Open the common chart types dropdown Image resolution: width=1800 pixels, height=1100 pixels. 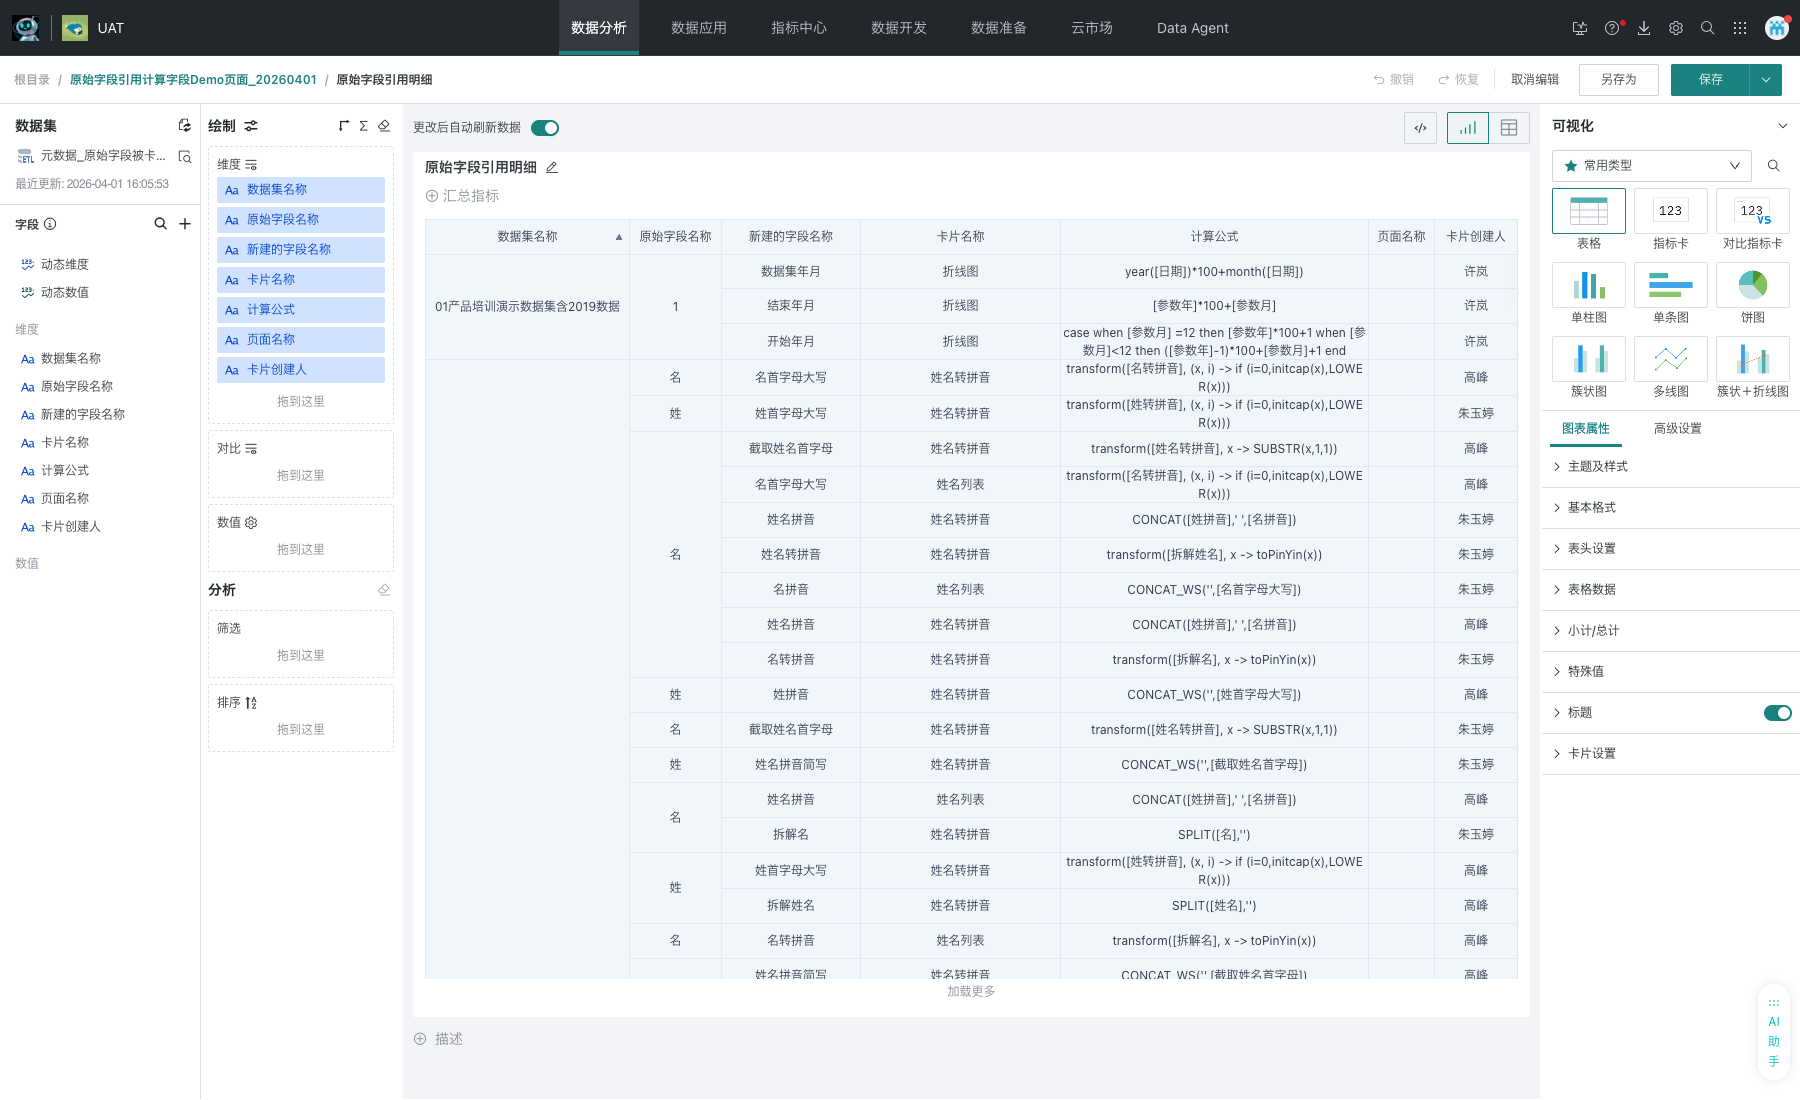1651,166
